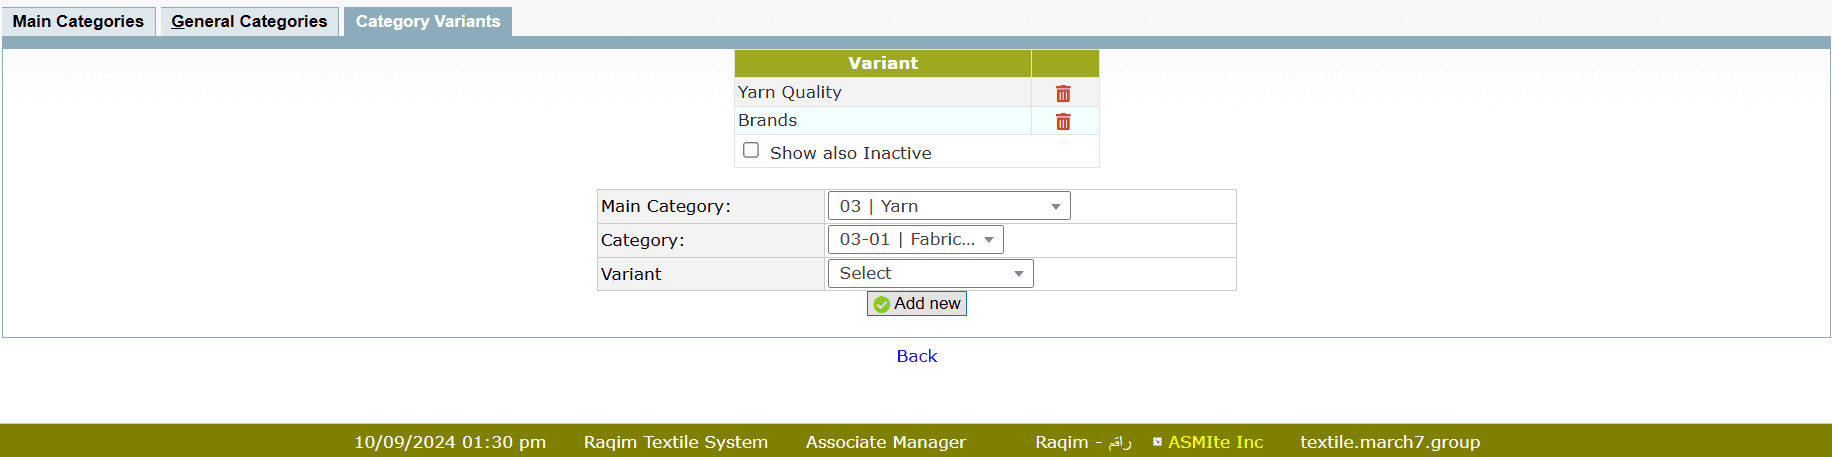Select the Category Variants tab
The height and width of the screenshot is (457, 1832).
pyautogui.click(x=428, y=21)
